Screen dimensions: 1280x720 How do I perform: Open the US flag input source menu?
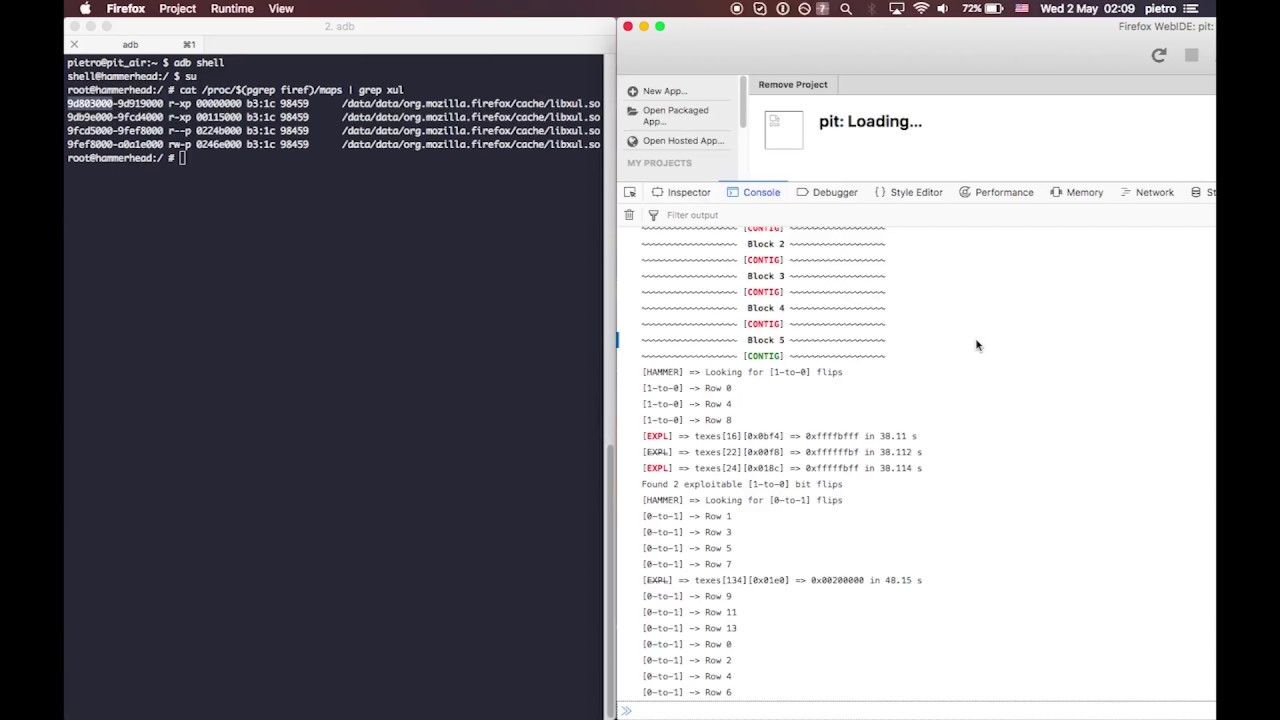click(1022, 8)
